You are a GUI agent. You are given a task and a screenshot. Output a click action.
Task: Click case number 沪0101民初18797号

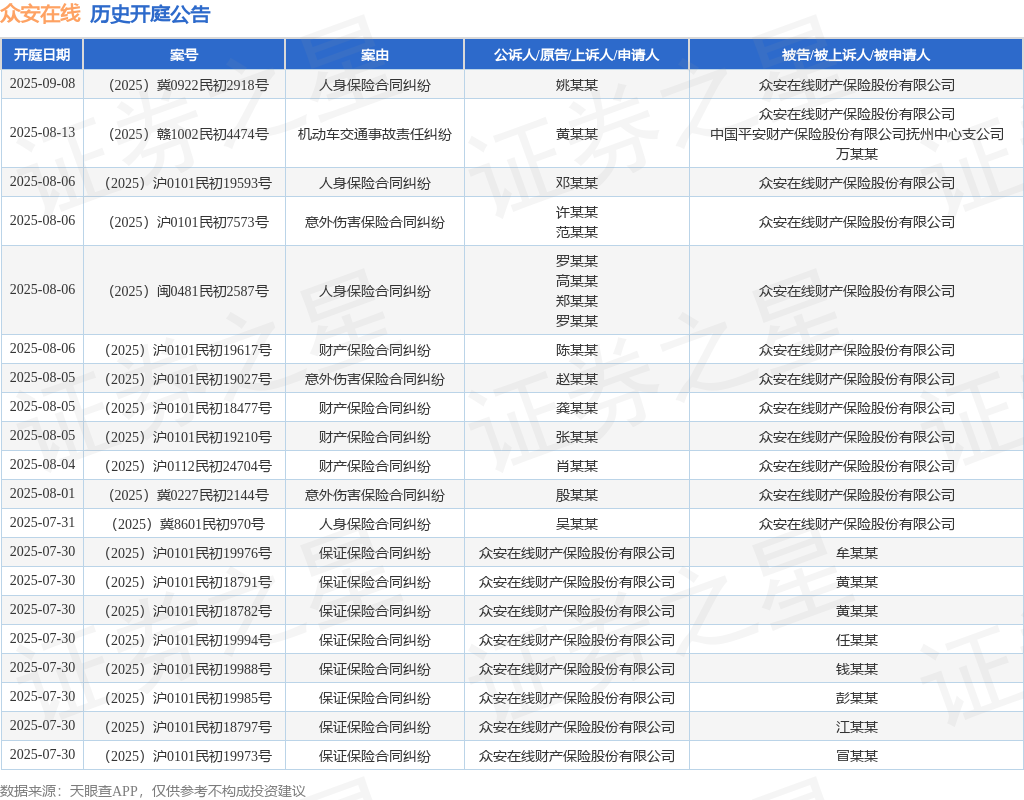click(188, 727)
